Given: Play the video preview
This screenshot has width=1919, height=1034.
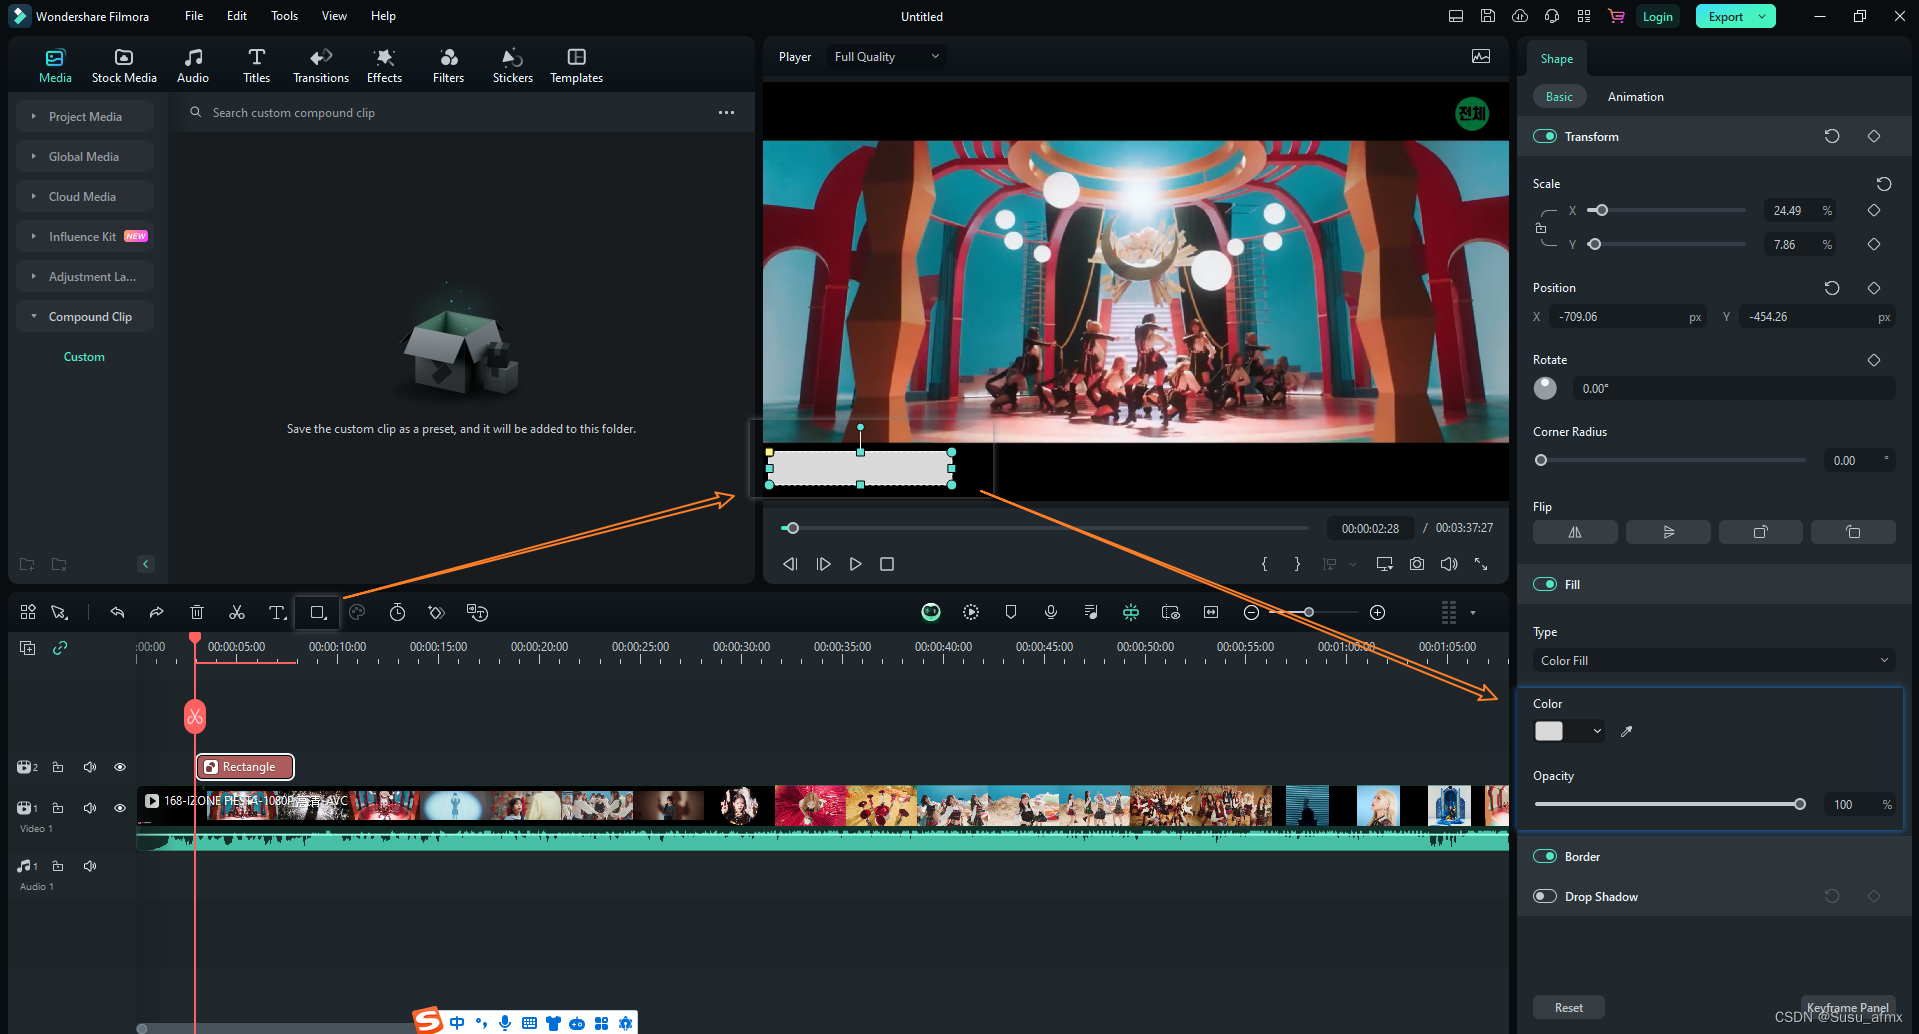Looking at the screenshot, I should [x=855, y=564].
